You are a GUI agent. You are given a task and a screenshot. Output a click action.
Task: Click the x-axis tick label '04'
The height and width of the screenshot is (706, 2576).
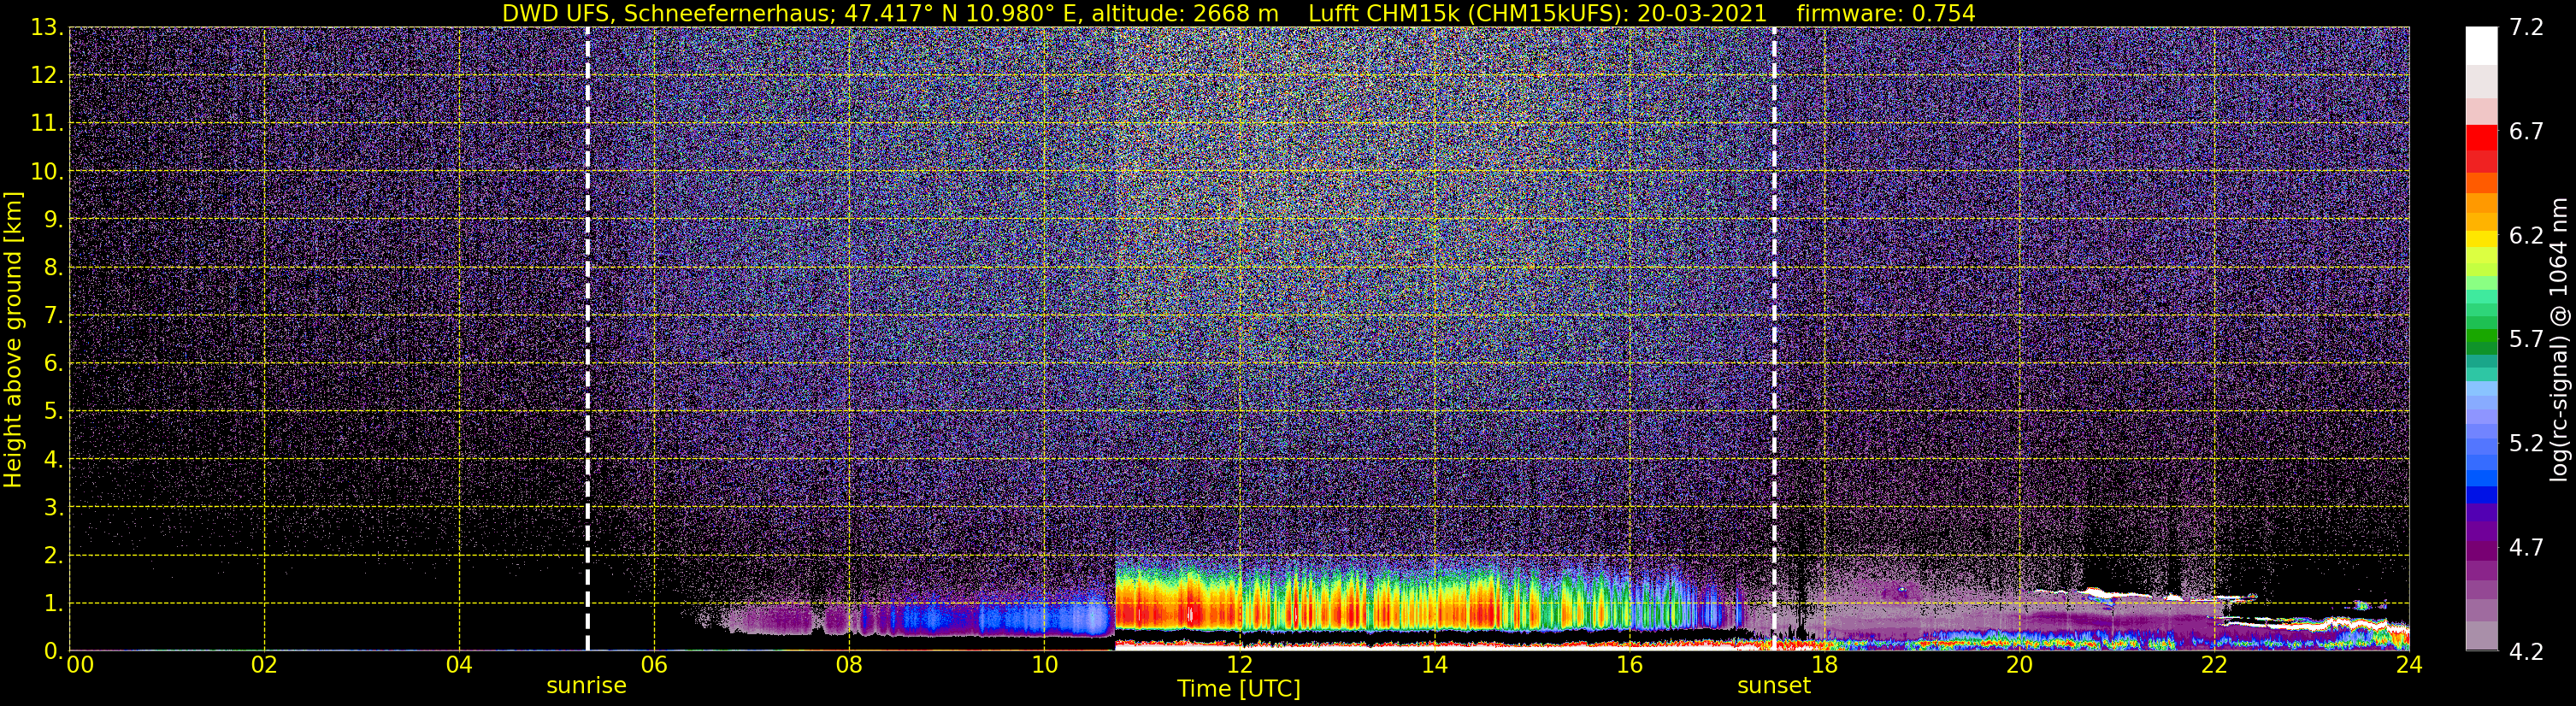[x=459, y=665]
